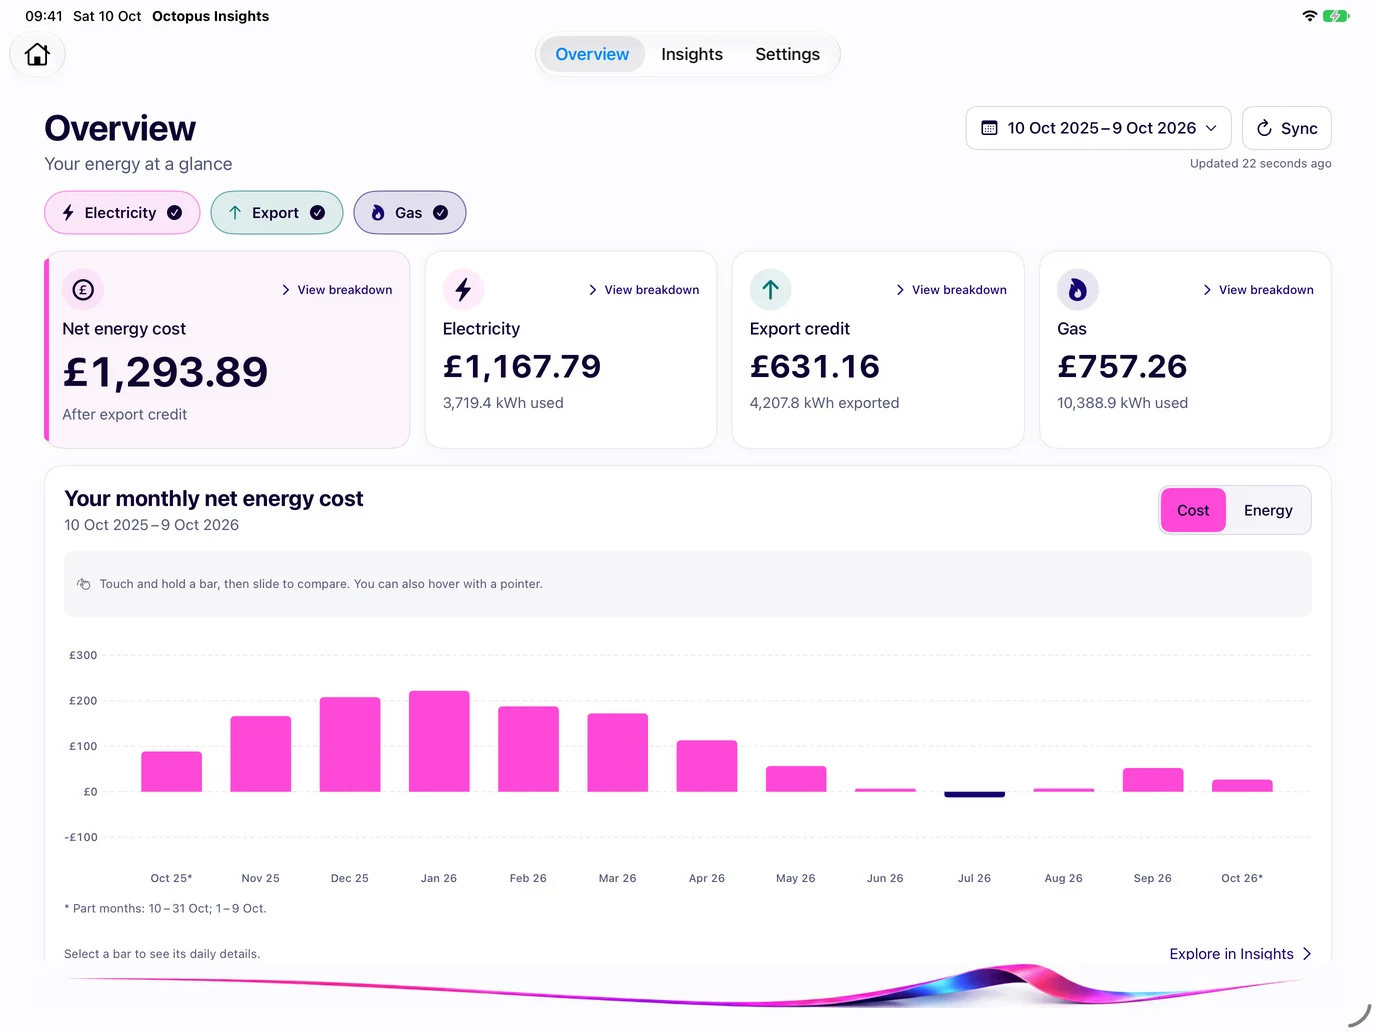Click the 10,388.9 kWh used text
Viewport: 1376px width, 1032px height.
[1122, 403]
